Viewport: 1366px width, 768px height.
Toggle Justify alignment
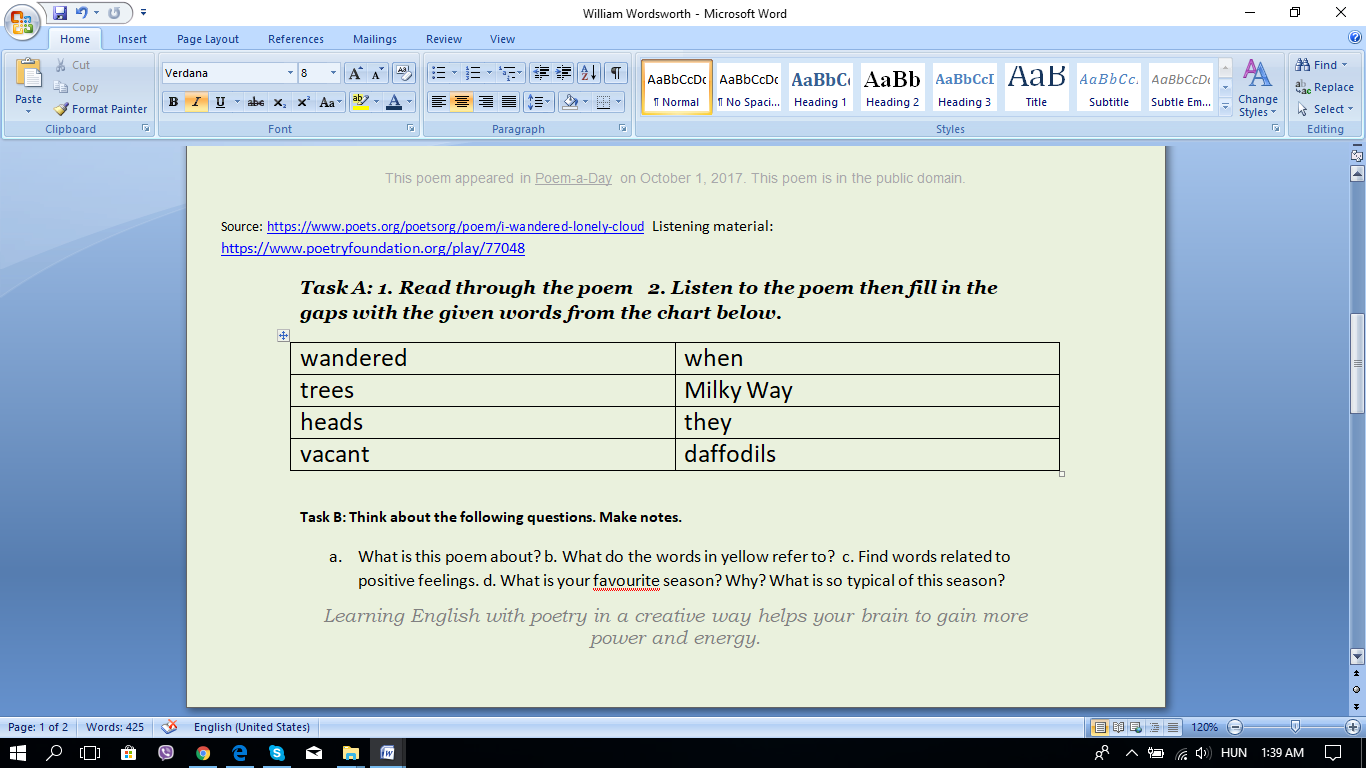click(509, 102)
